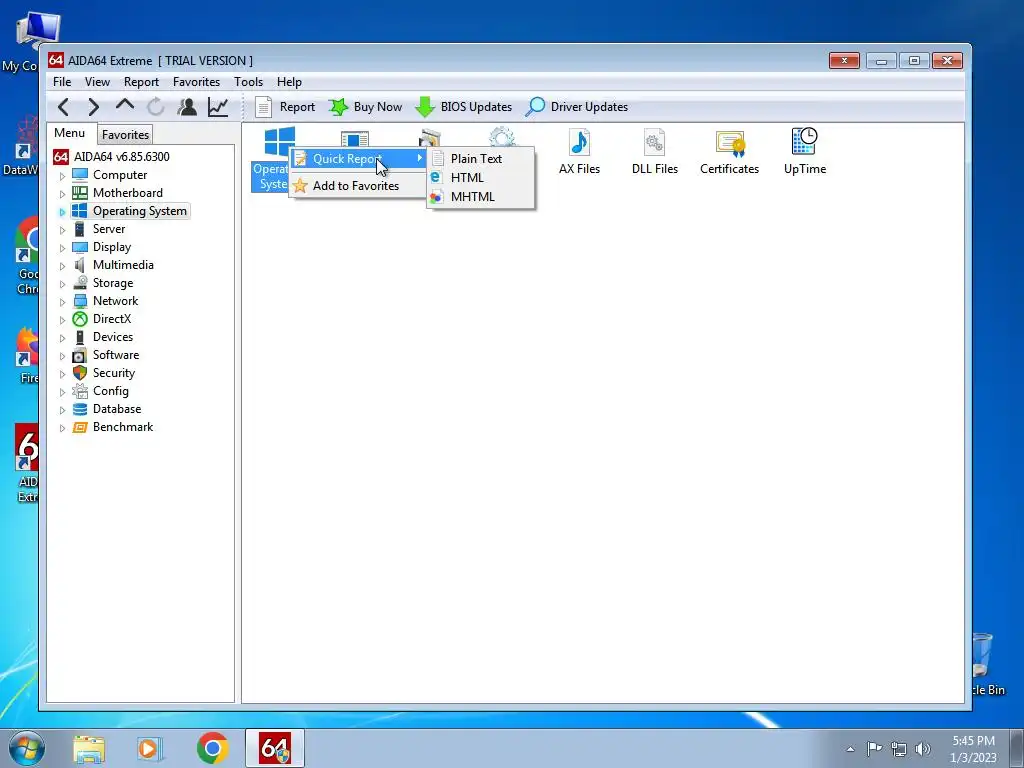Image resolution: width=1024 pixels, height=768 pixels.
Task: Open File Explorer from the taskbar
Action: point(89,748)
